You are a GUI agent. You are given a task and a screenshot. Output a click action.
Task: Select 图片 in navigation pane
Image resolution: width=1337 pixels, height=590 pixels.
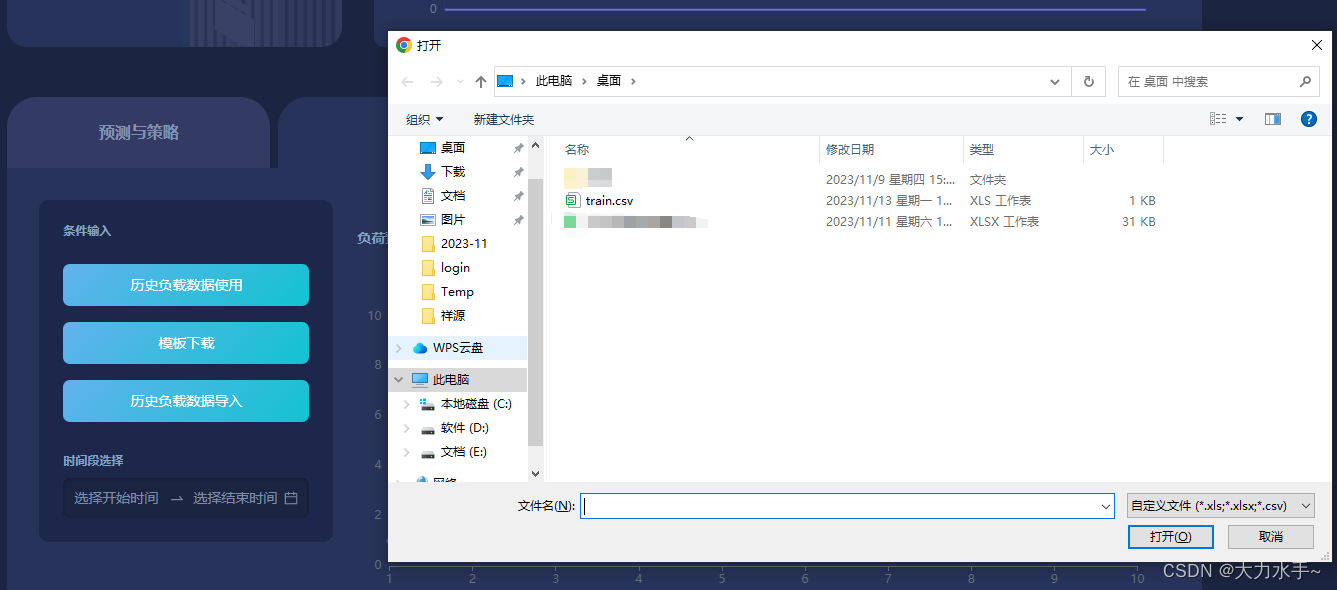click(x=453, y=220)
